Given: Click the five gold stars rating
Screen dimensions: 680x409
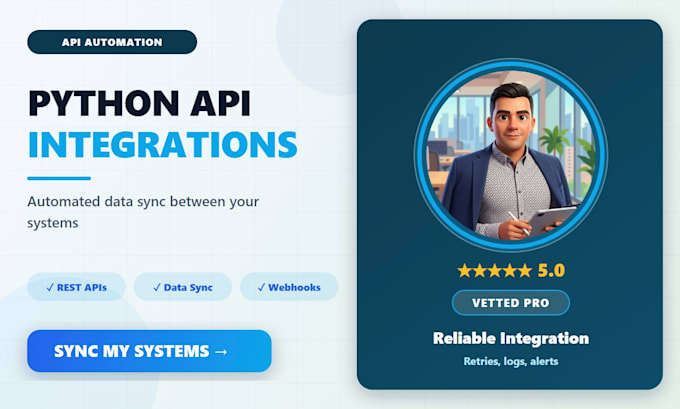Looking at the screenshot, I should point(494,271).
